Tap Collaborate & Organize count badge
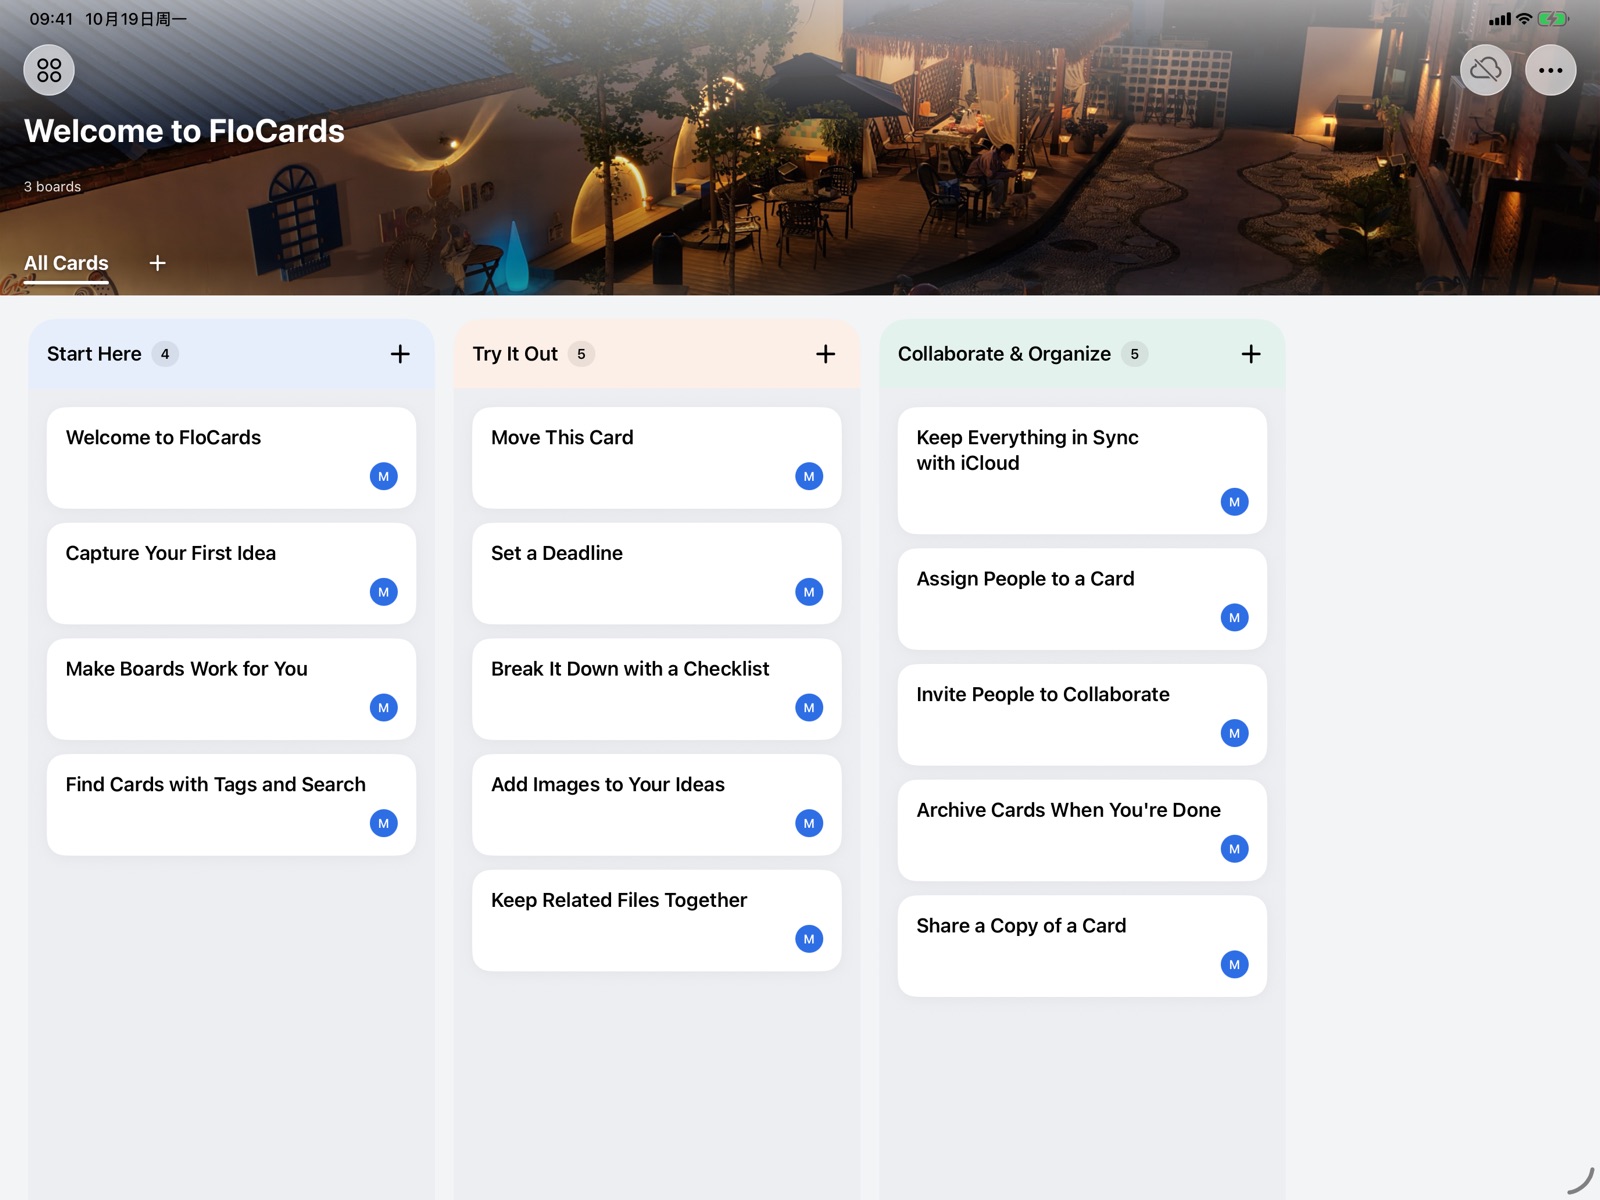Screen dimensions: 1600x1200 [1134, 354]
